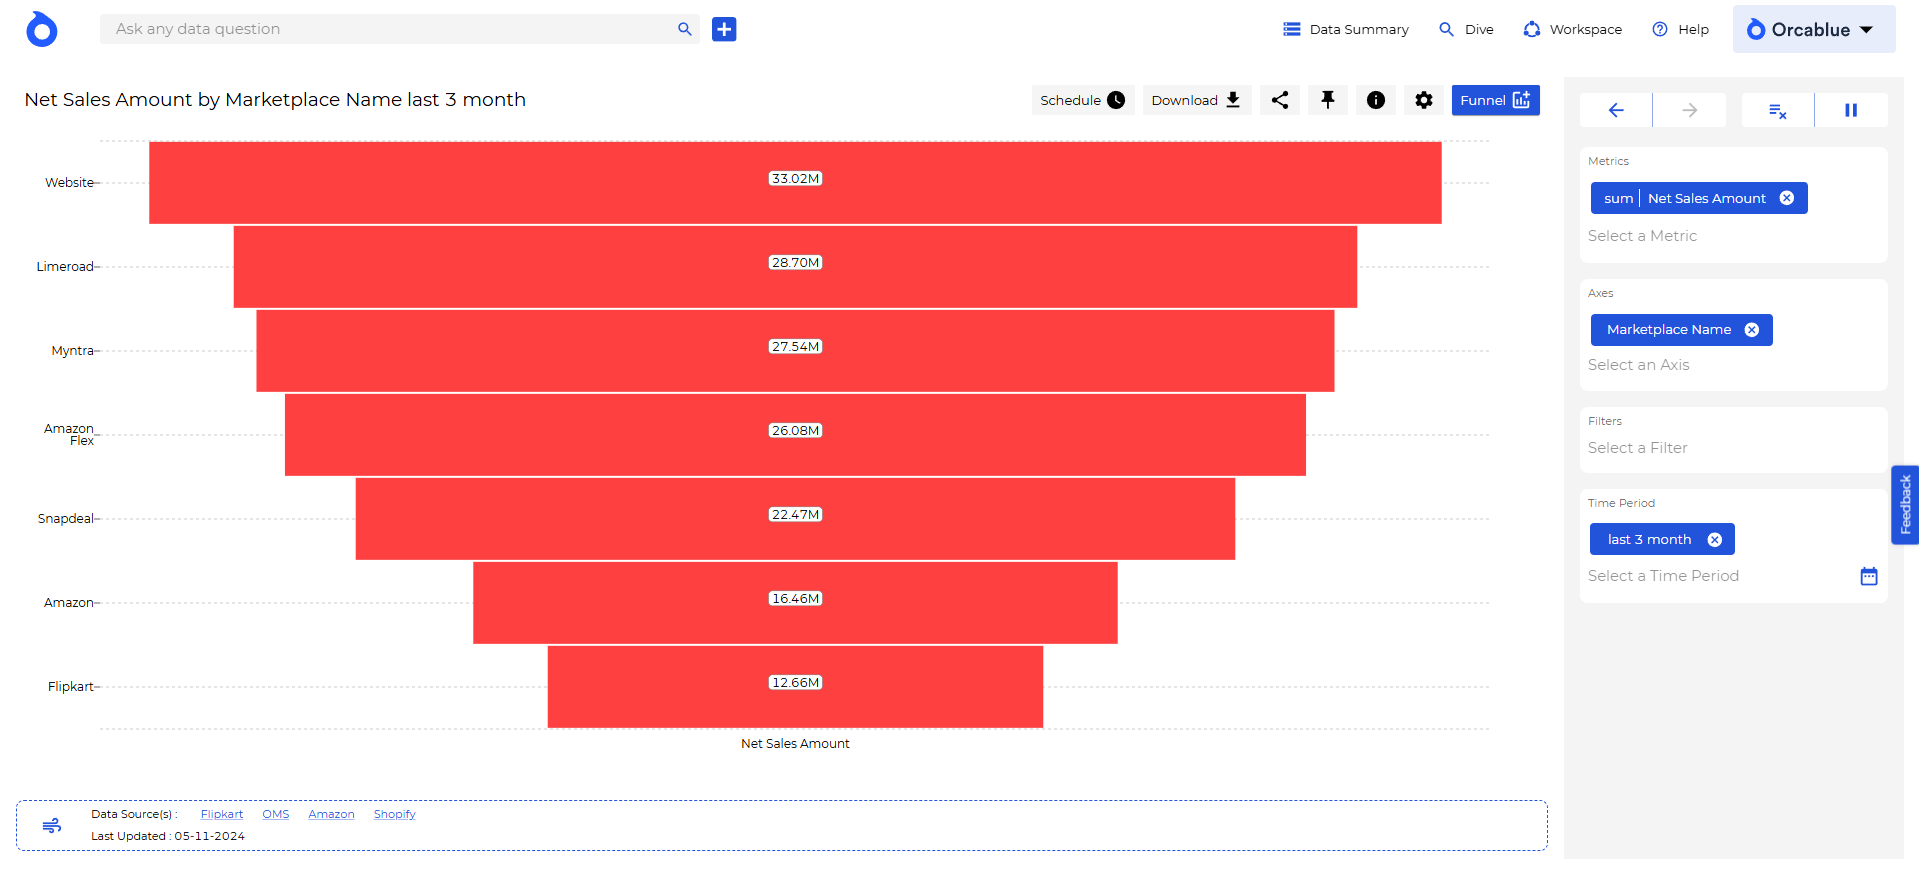1919x870 pixels.
Task: Open Data Summary
Action: (1345, 29)
